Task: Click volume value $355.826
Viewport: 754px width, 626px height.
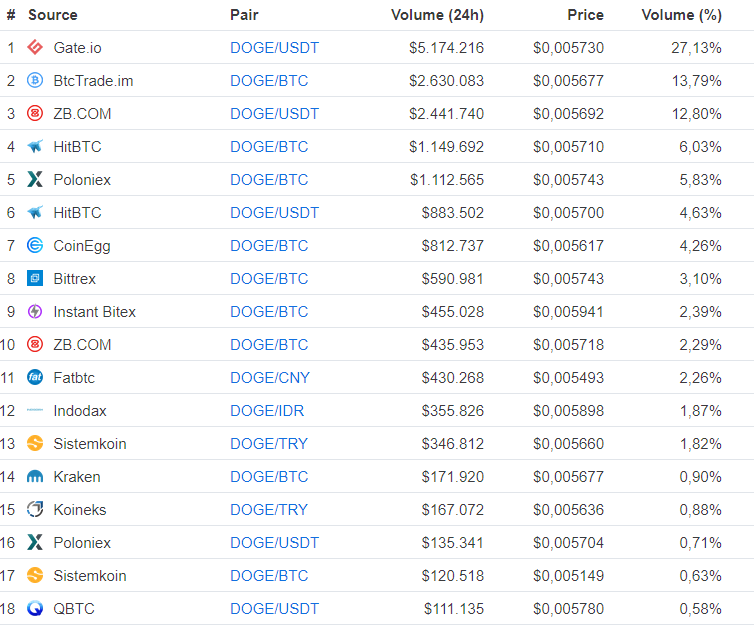Action: [452, 411]
